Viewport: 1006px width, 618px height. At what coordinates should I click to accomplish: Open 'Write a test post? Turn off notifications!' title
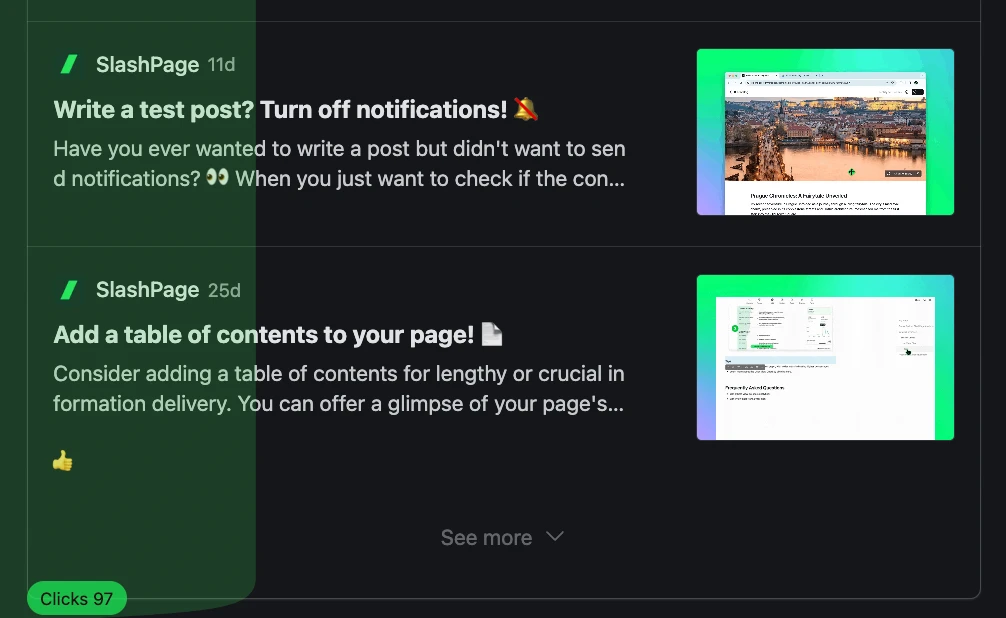tap(280, 110)
